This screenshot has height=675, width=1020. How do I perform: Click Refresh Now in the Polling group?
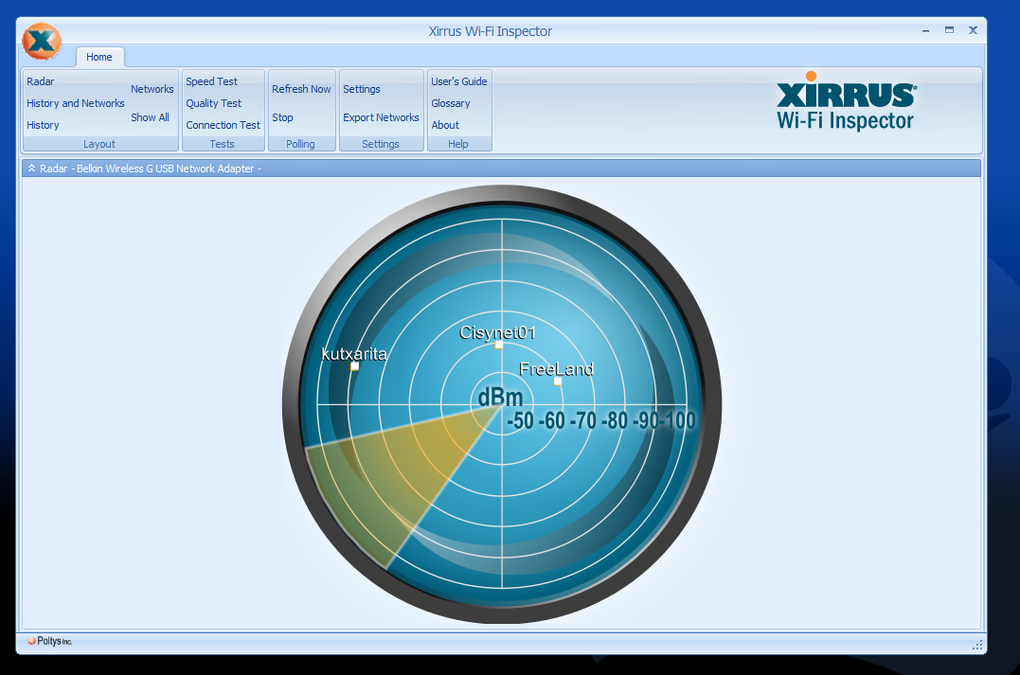click(x=301, y=89)
